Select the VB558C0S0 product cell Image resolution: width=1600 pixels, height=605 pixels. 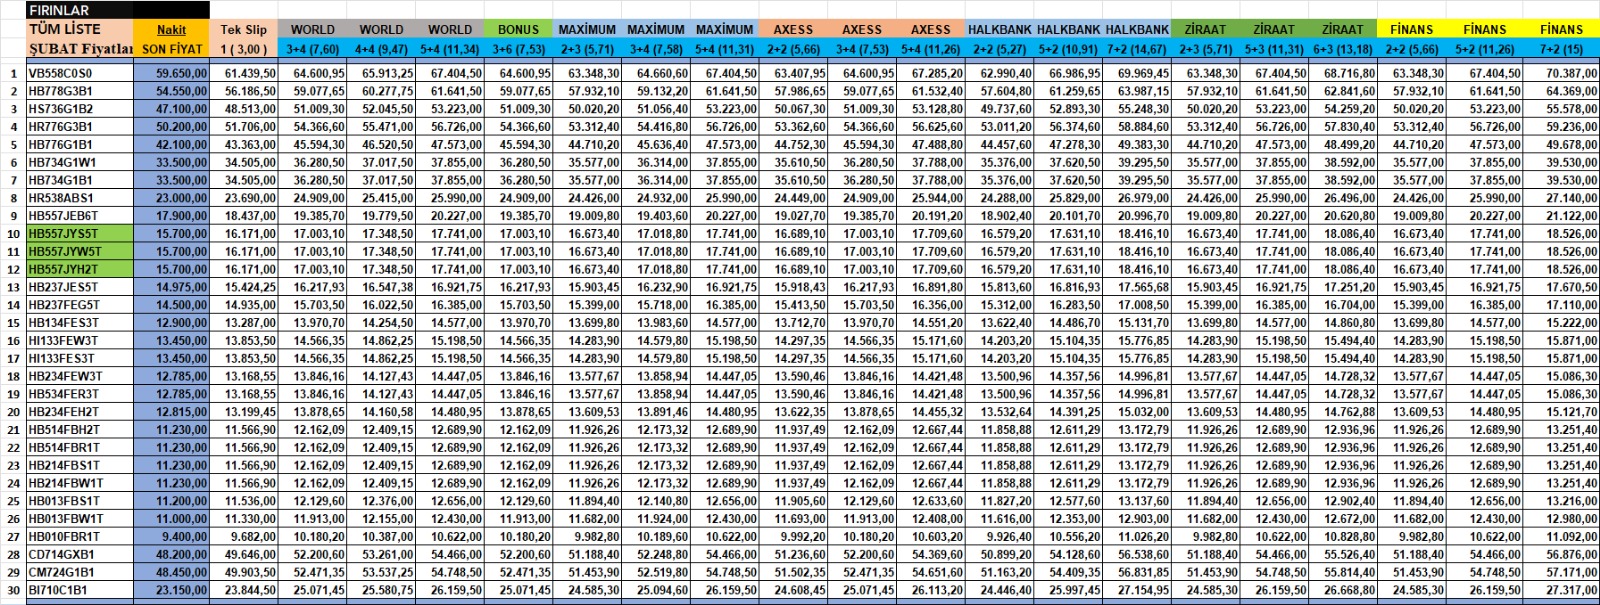tap(80, 73)
